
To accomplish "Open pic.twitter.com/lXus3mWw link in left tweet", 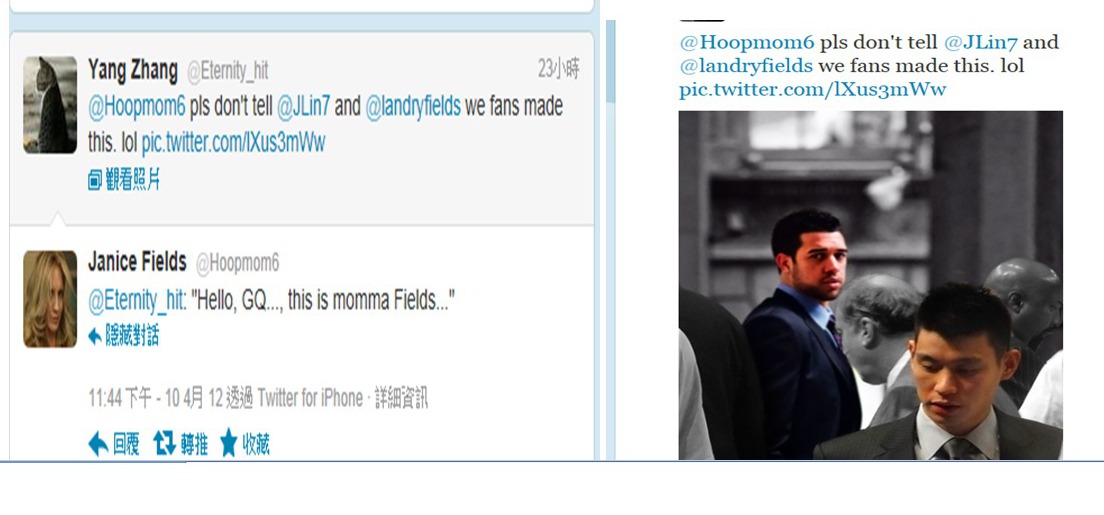I will pyautogui.click(x=234, y=143).
